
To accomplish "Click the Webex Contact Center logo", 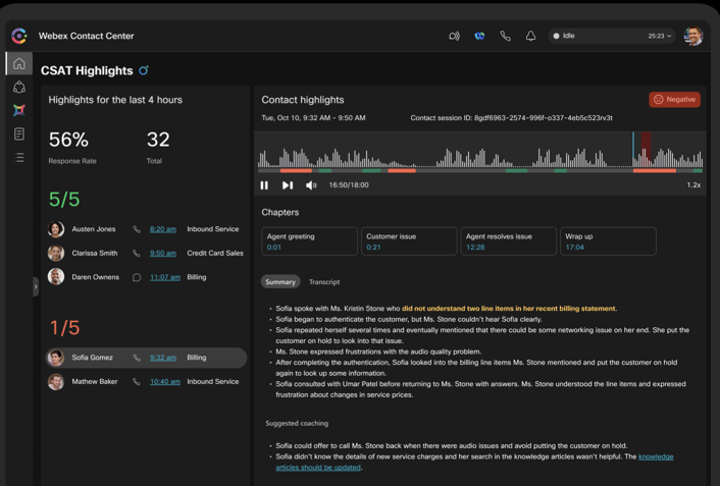I will 19,36.
